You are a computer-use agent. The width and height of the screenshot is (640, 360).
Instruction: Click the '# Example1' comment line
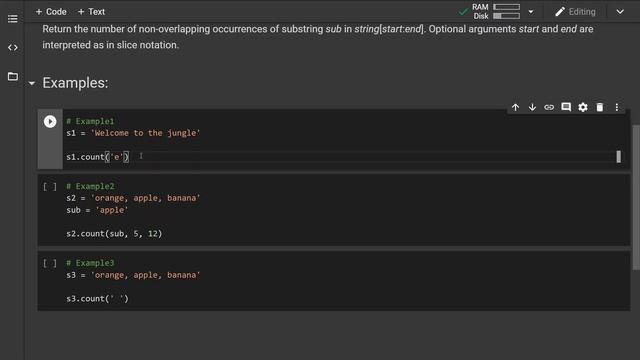coord(90,121)
